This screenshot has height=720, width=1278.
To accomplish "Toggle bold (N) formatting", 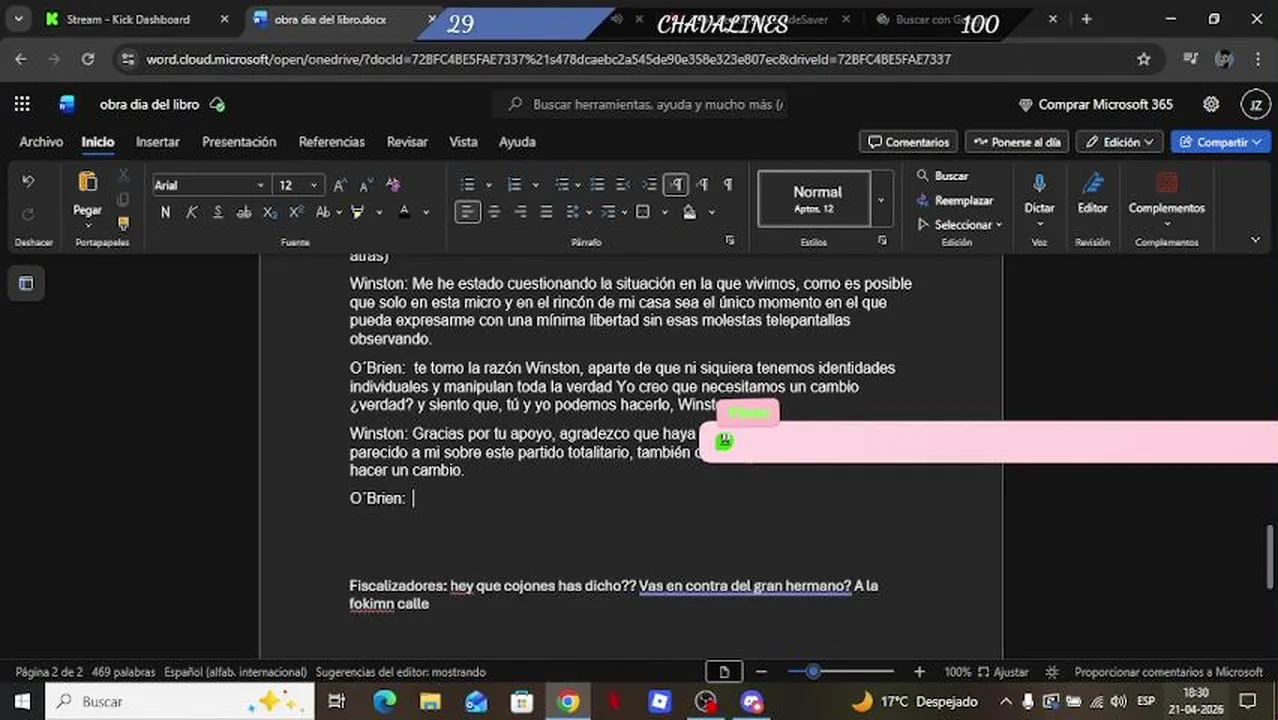I will 165,212.
